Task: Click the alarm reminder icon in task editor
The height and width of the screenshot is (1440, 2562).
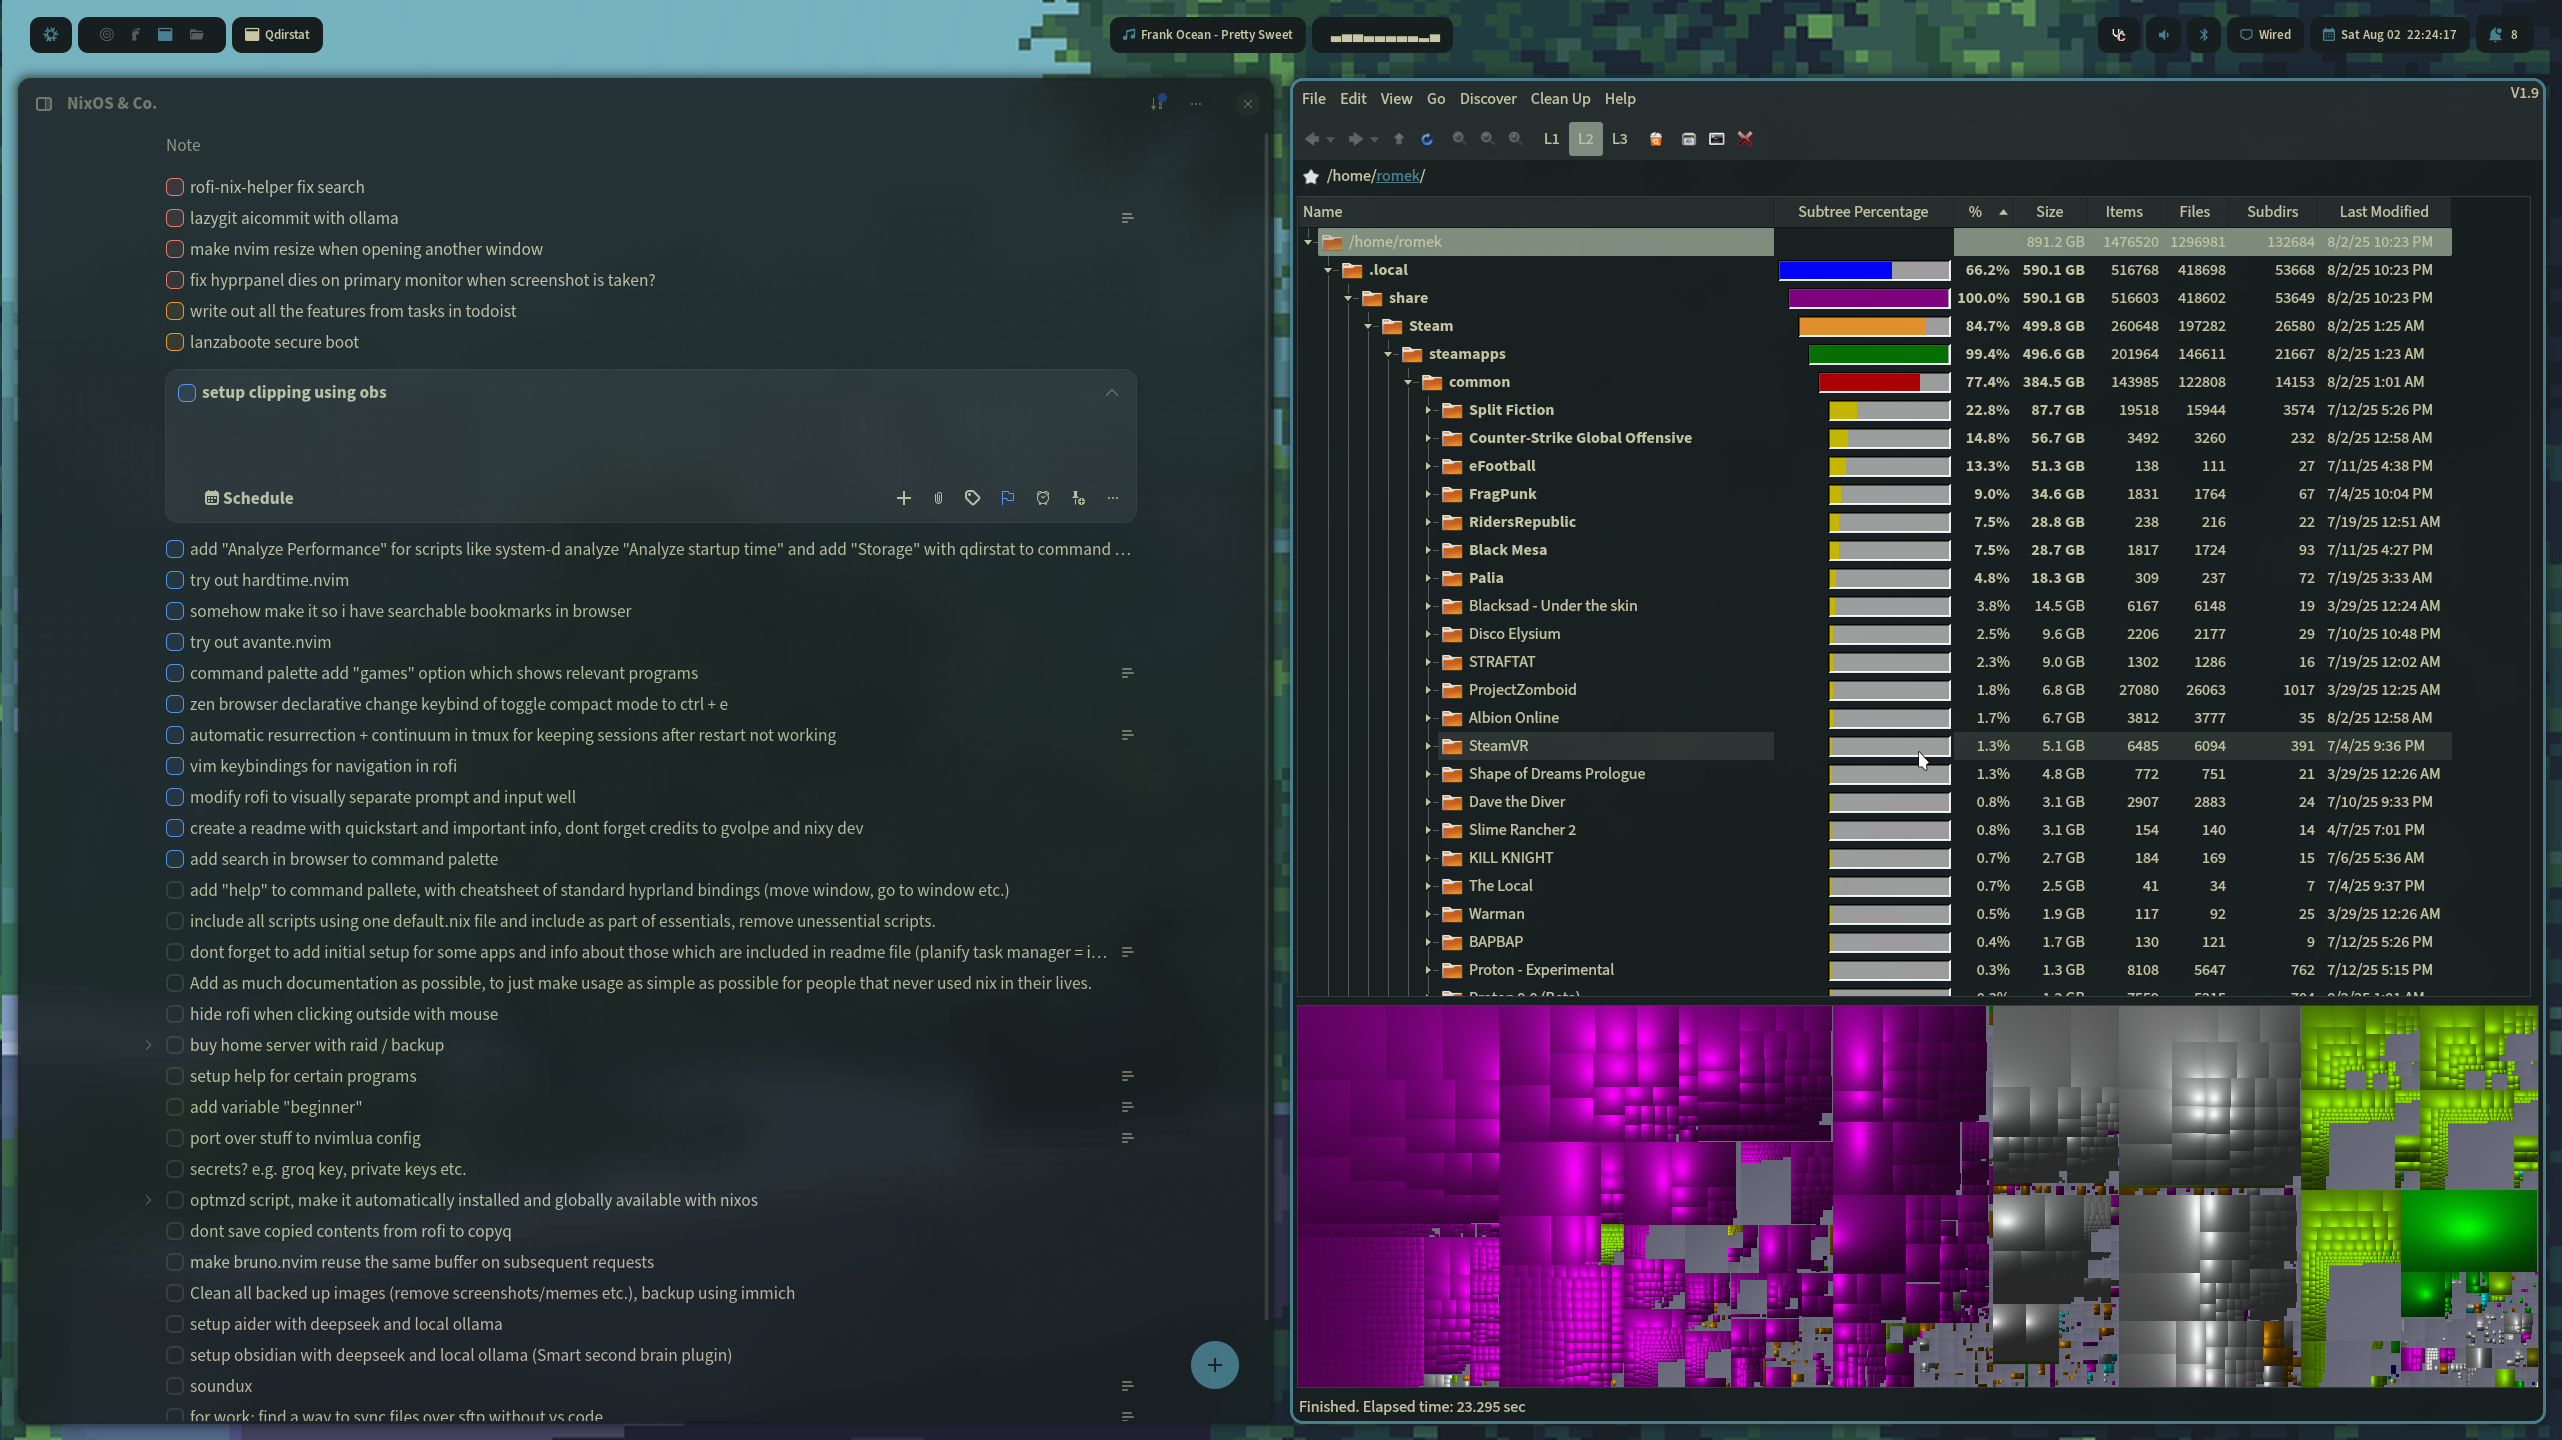Action: click(x=1043, y=498)
